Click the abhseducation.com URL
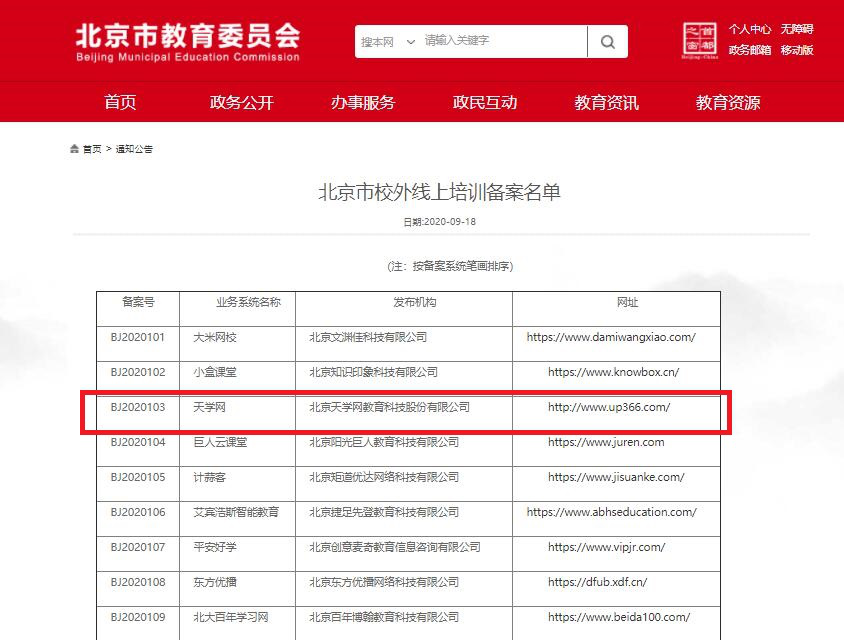 point(611,512)
